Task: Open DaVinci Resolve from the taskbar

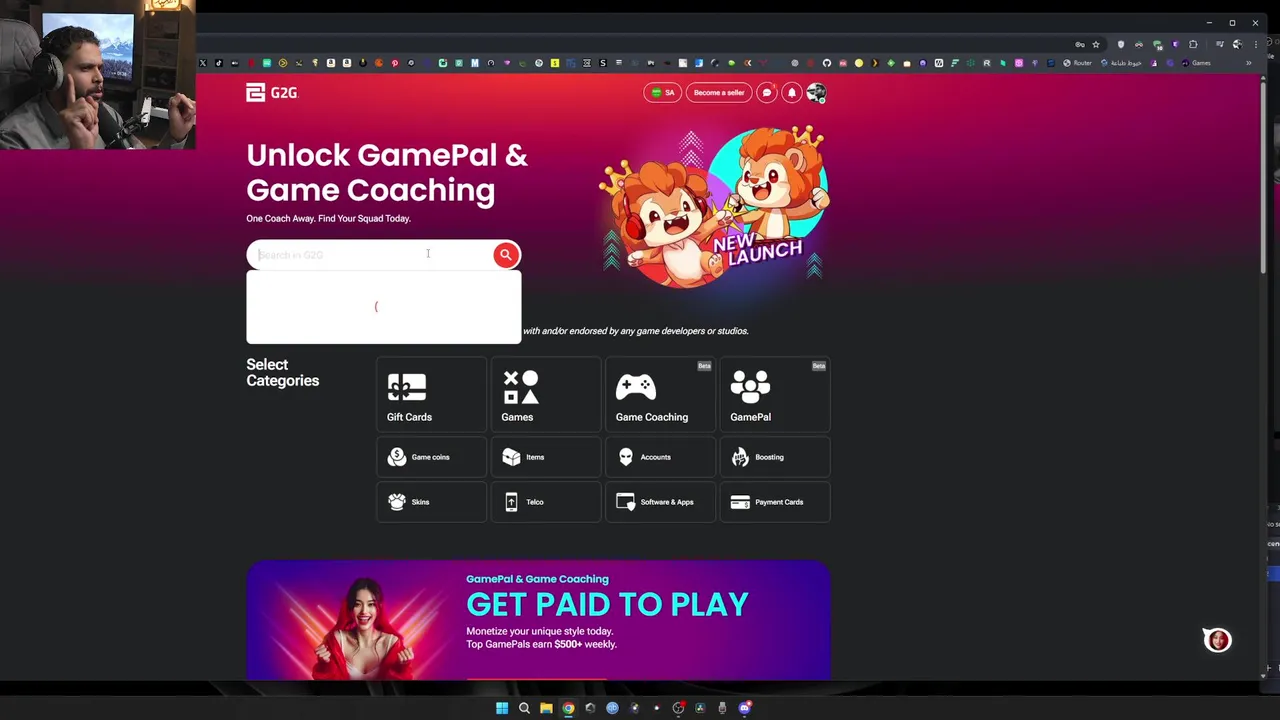Action: 700,708
